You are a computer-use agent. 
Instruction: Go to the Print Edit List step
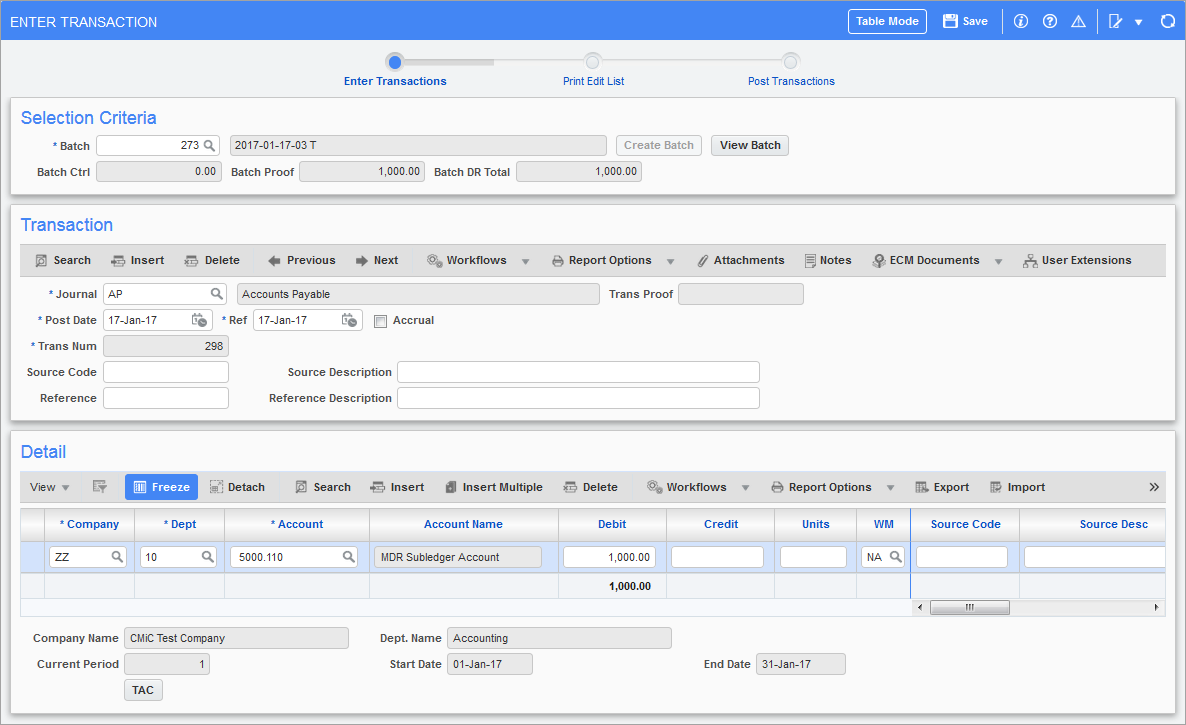tap(593, 62)
